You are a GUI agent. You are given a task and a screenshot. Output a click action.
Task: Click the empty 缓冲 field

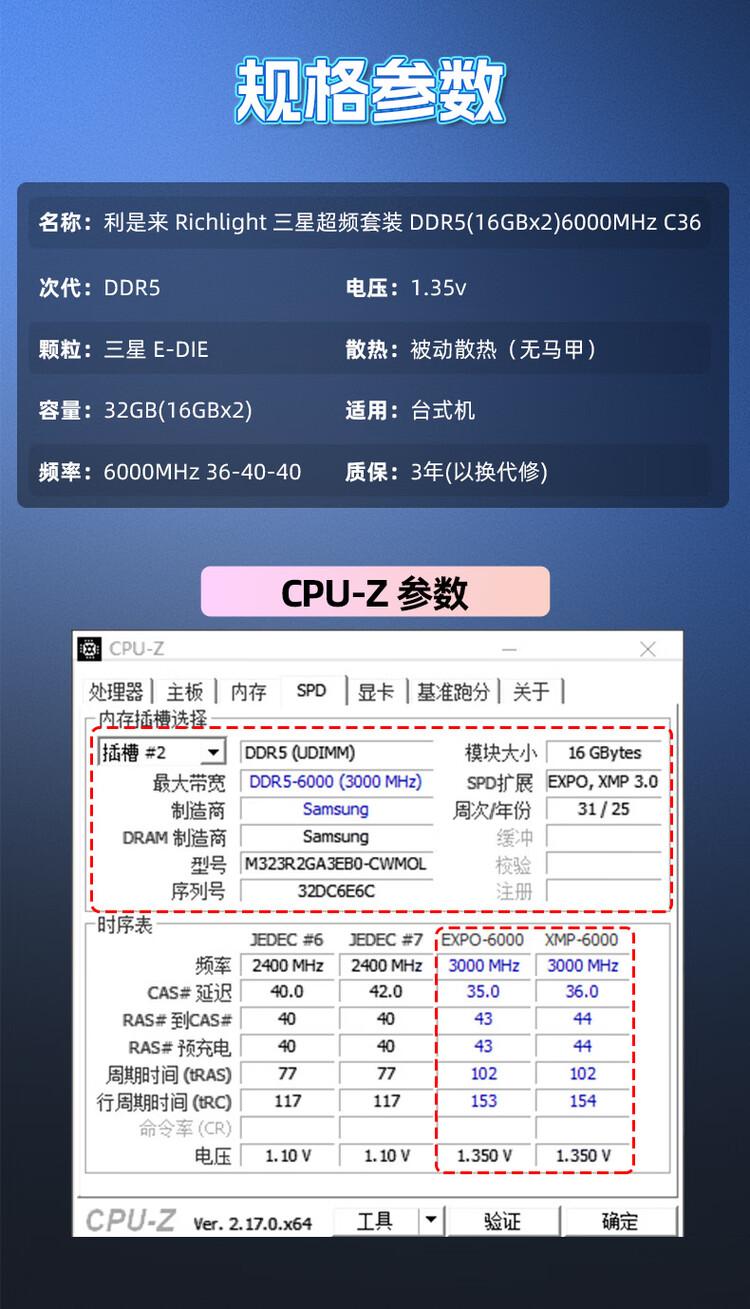pos(605,837)
